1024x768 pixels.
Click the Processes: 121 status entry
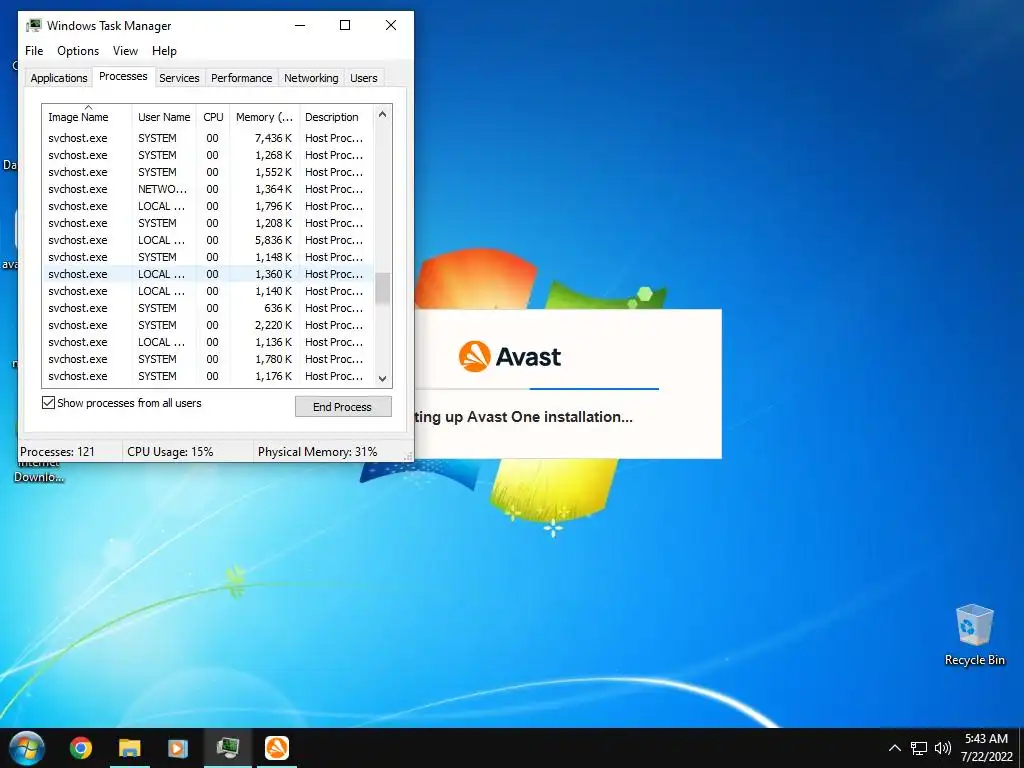click(x=57, y=451)
